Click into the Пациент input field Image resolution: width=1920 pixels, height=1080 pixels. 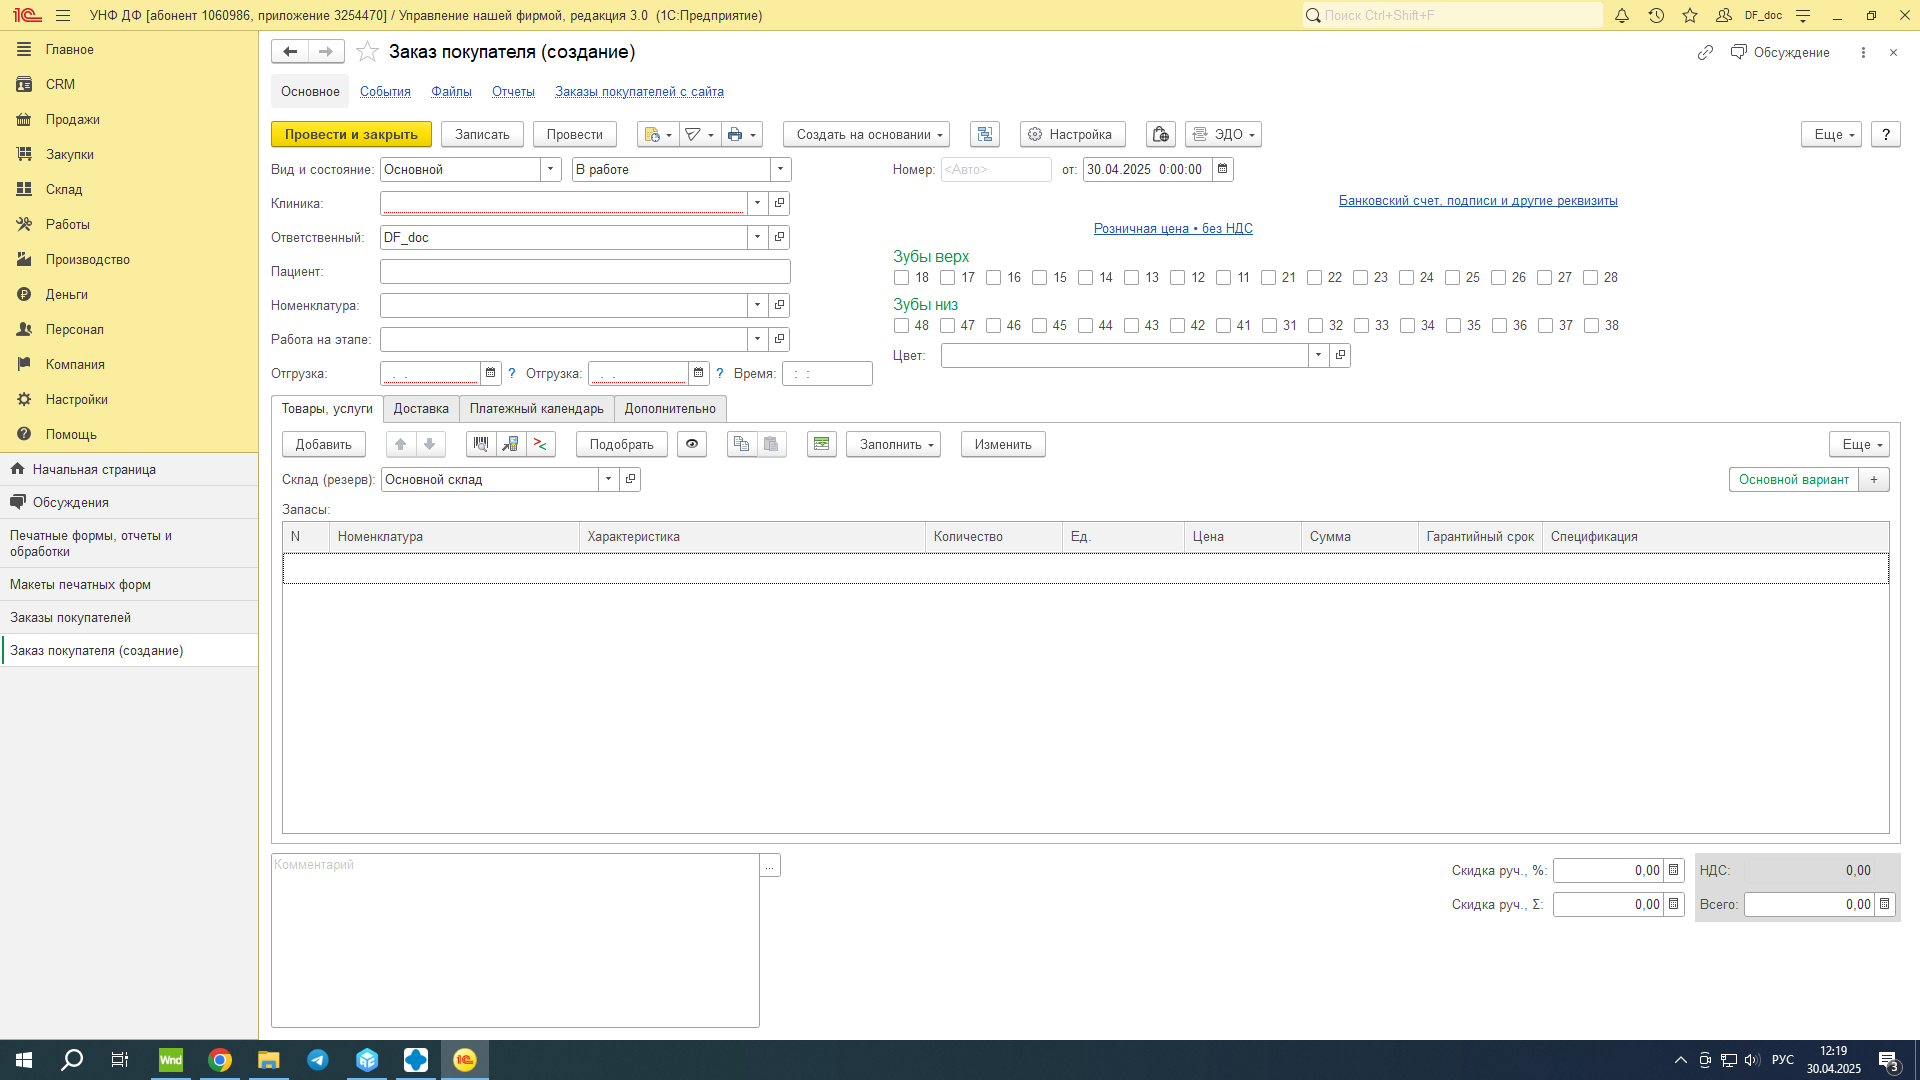coord(585,271)
